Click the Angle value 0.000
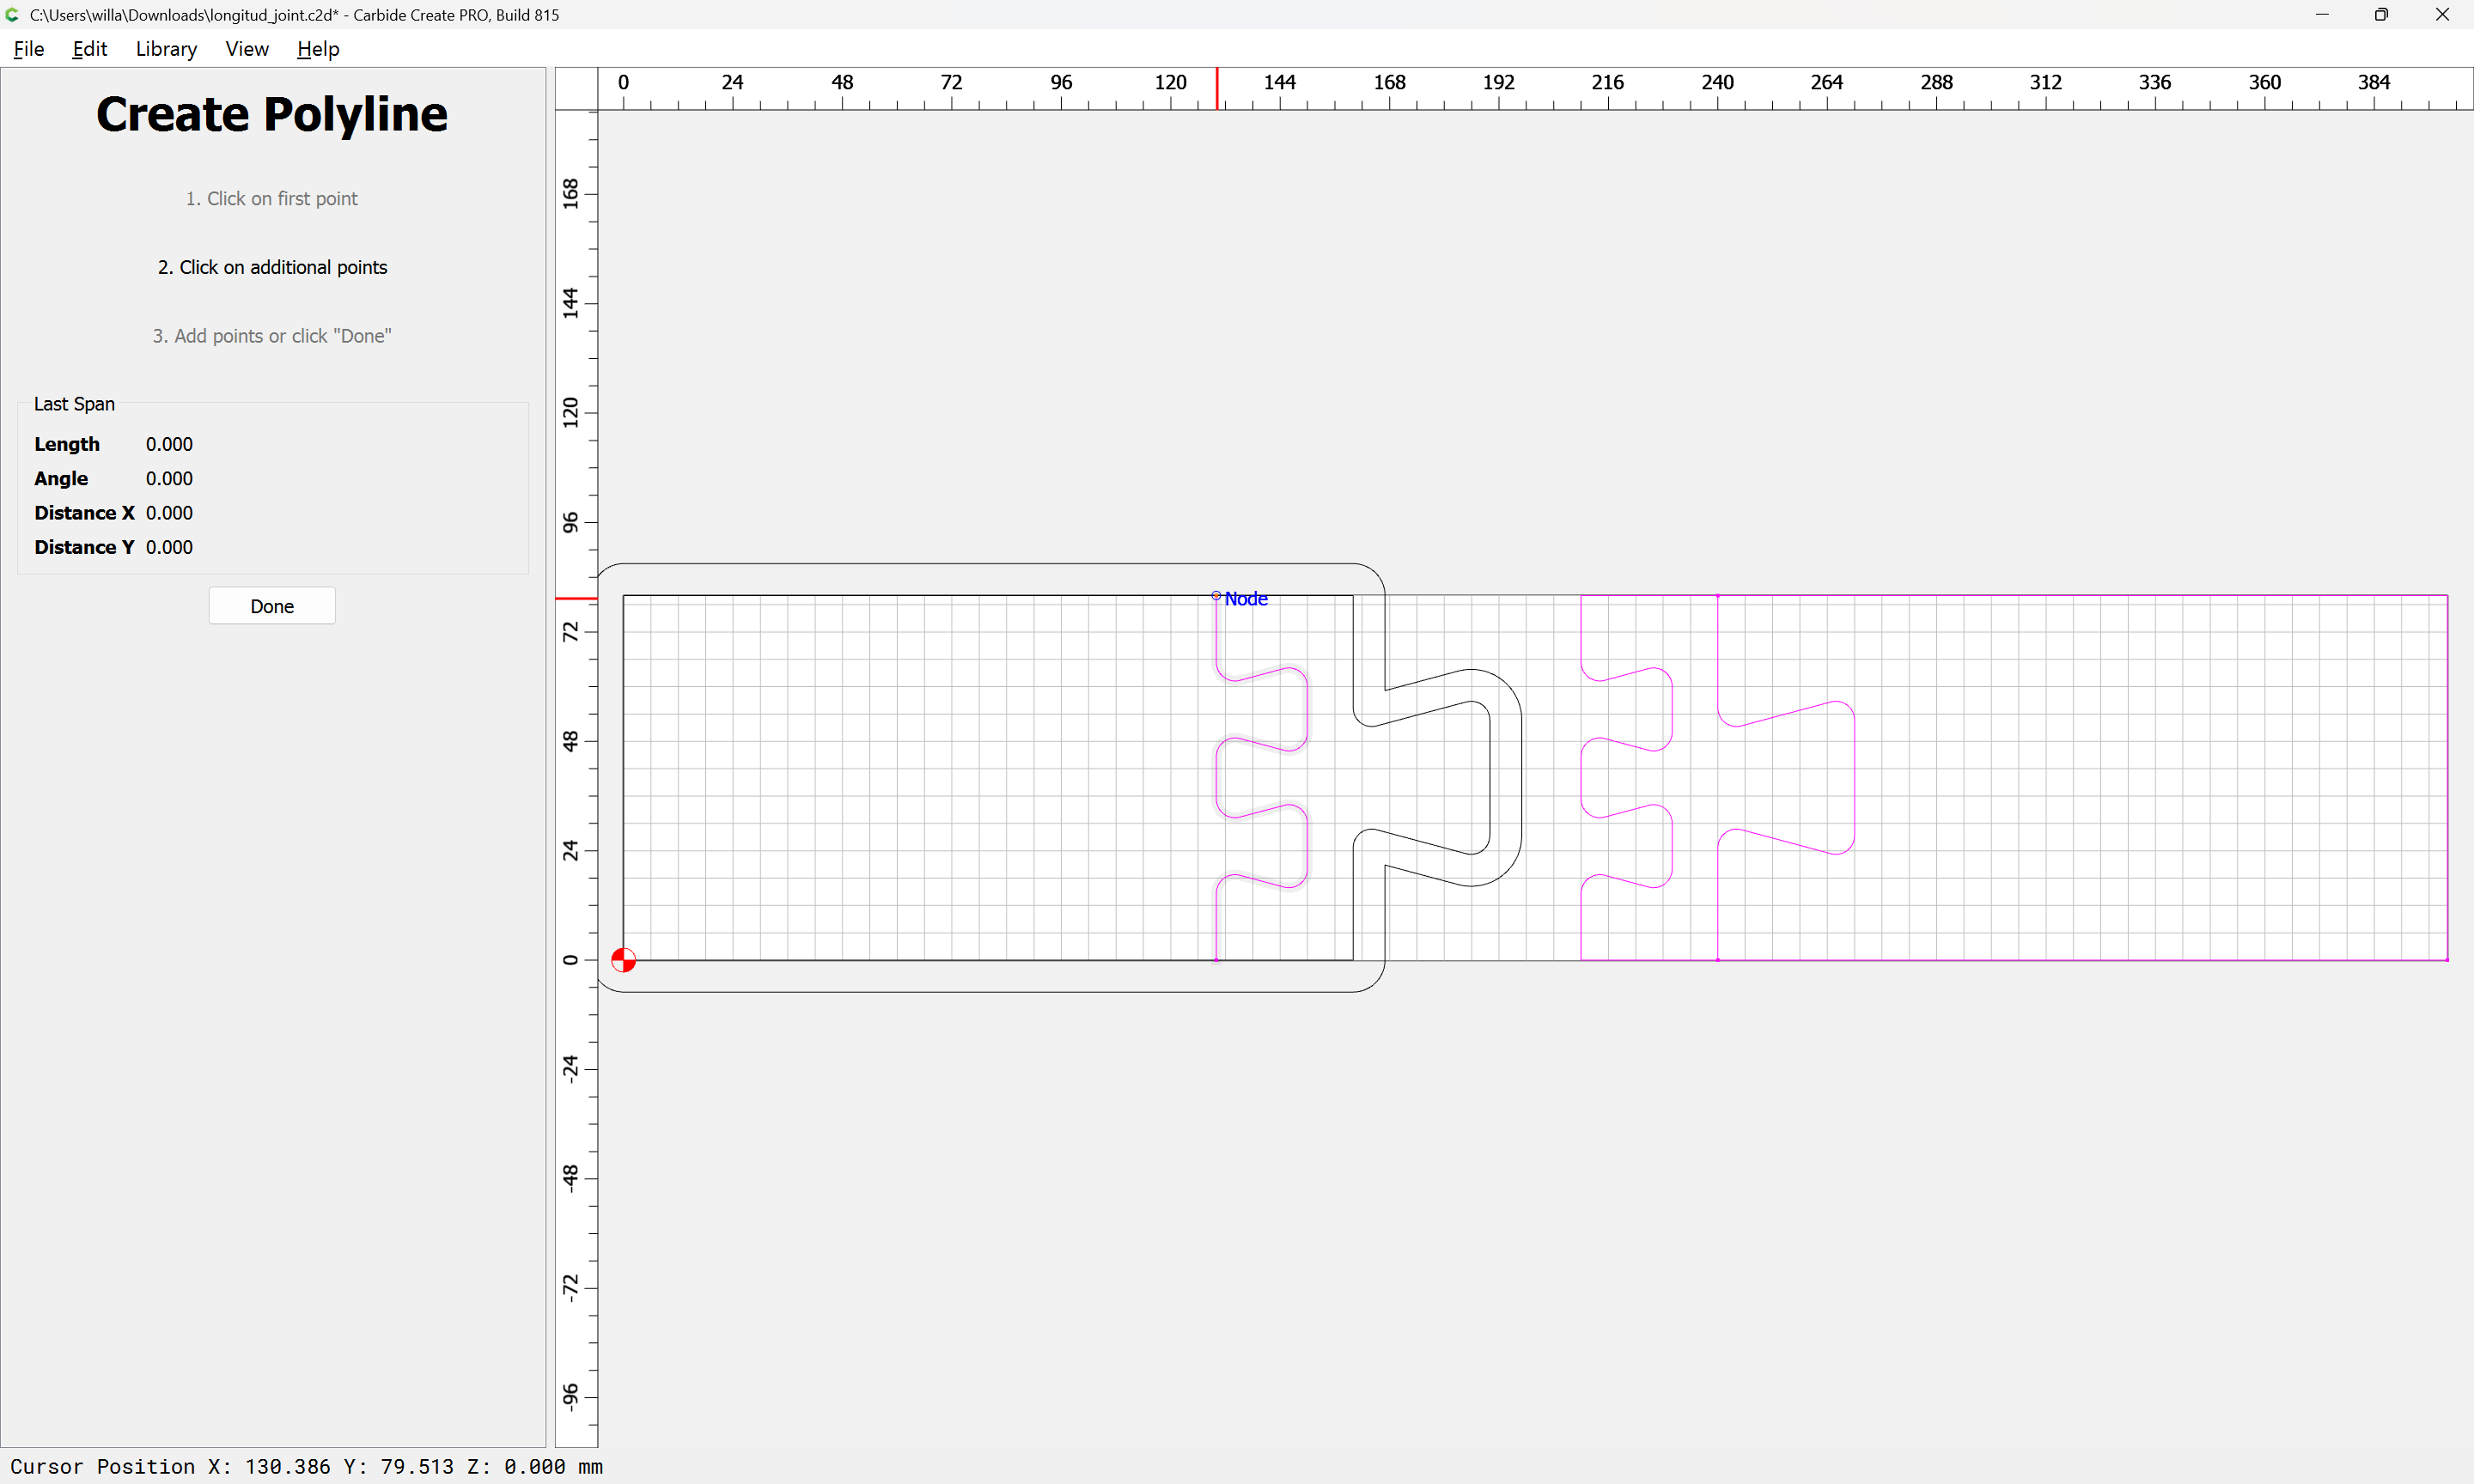Viewport: 2474px width, 1484px height. click(x=169, y=478)
